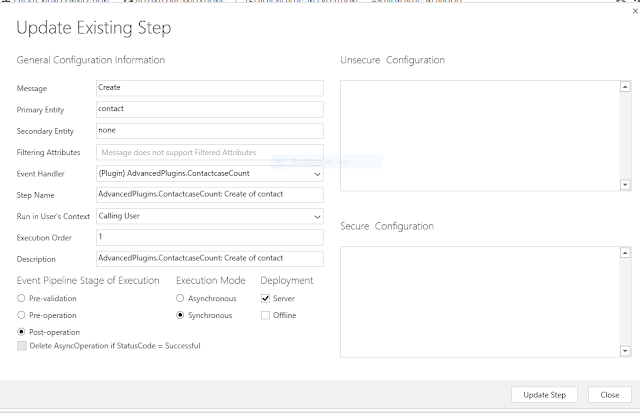Focus the Primary Entity text field
Viewport: 640px width, 415px height.
209,109
